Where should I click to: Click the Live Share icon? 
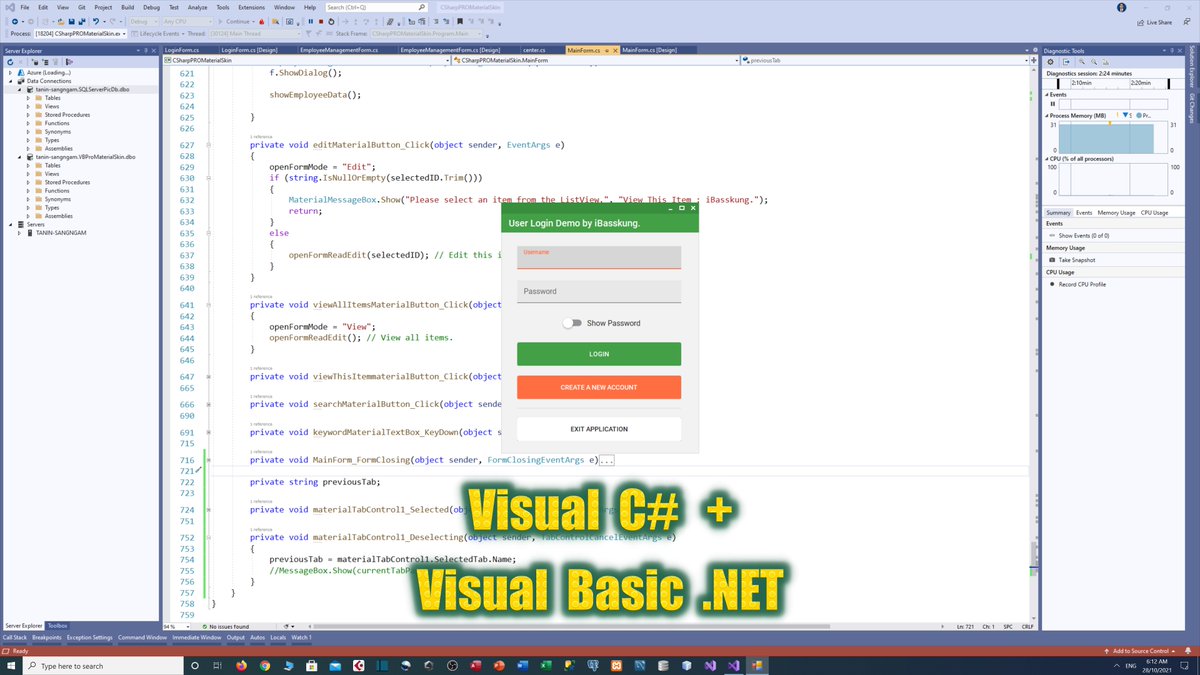pos(1140,21)
